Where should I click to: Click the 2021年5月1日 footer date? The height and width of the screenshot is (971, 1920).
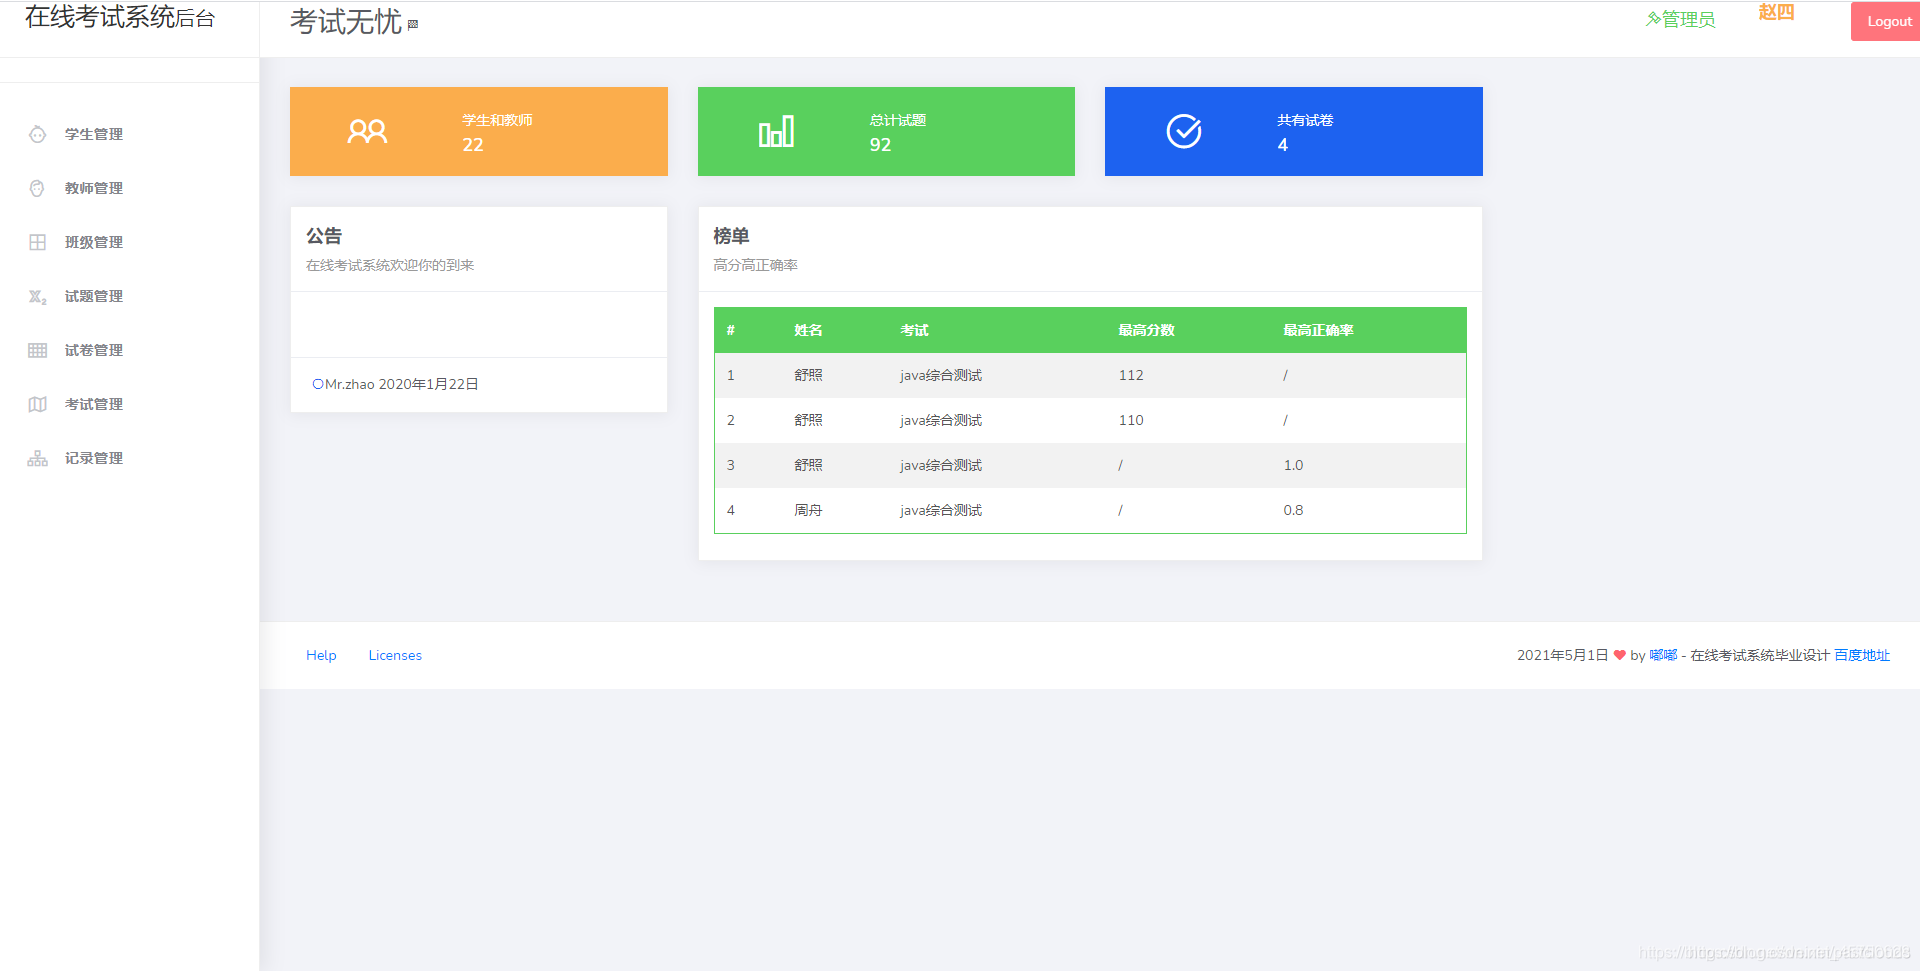coord(1562,655)
